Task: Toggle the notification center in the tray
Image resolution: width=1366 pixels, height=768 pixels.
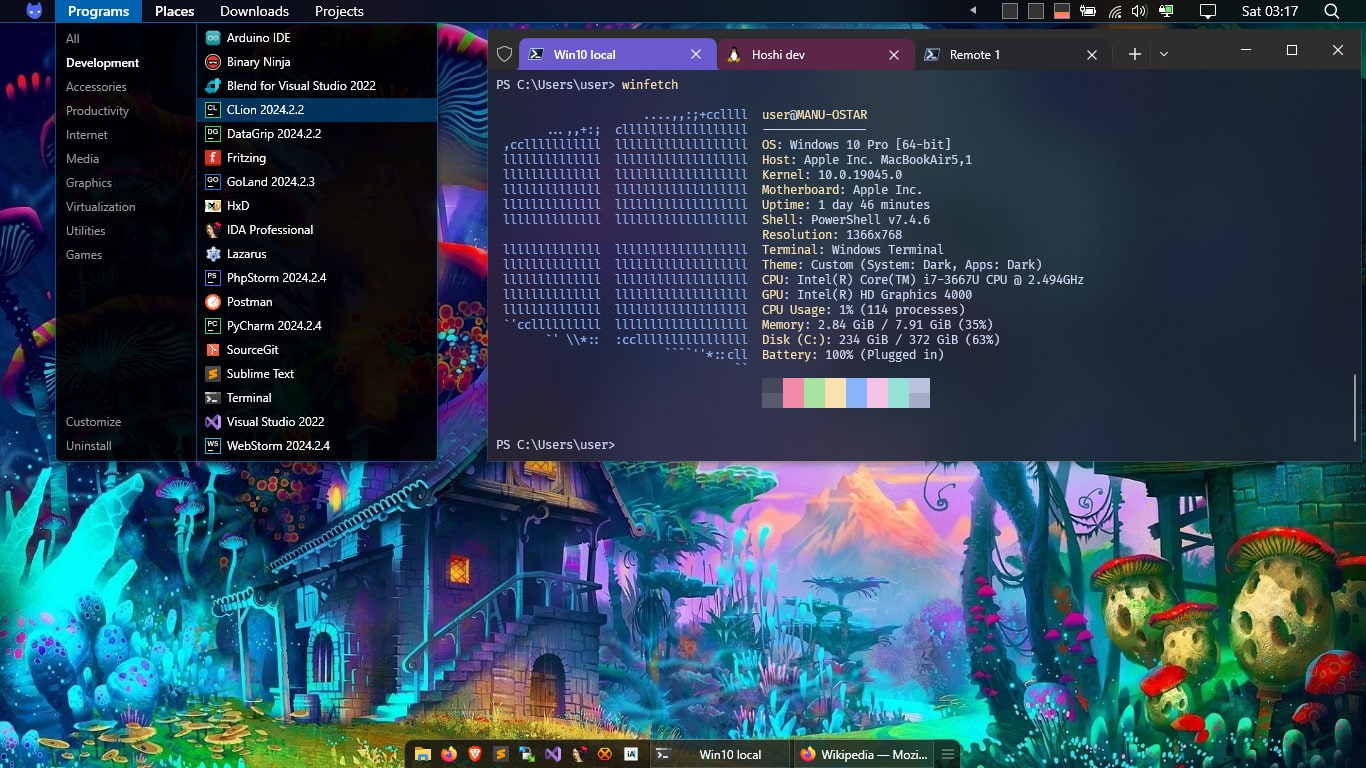Action: (x=1207, y=11)
